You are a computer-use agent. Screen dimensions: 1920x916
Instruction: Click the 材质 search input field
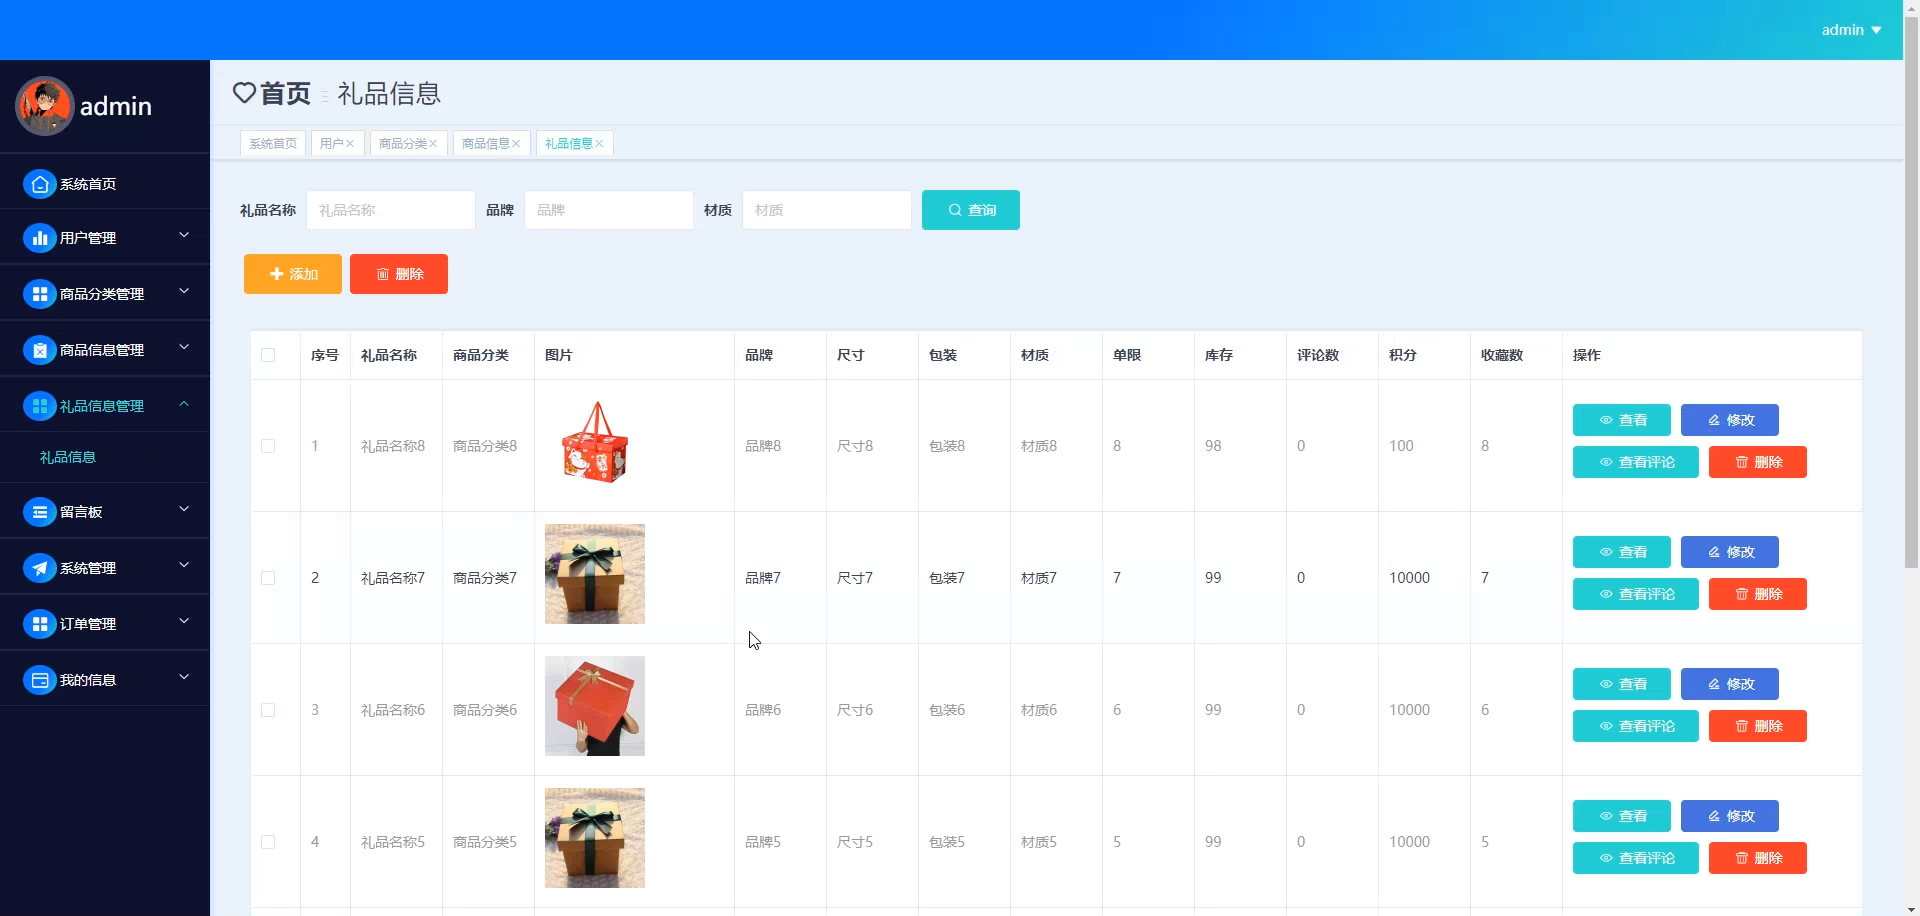827,210
